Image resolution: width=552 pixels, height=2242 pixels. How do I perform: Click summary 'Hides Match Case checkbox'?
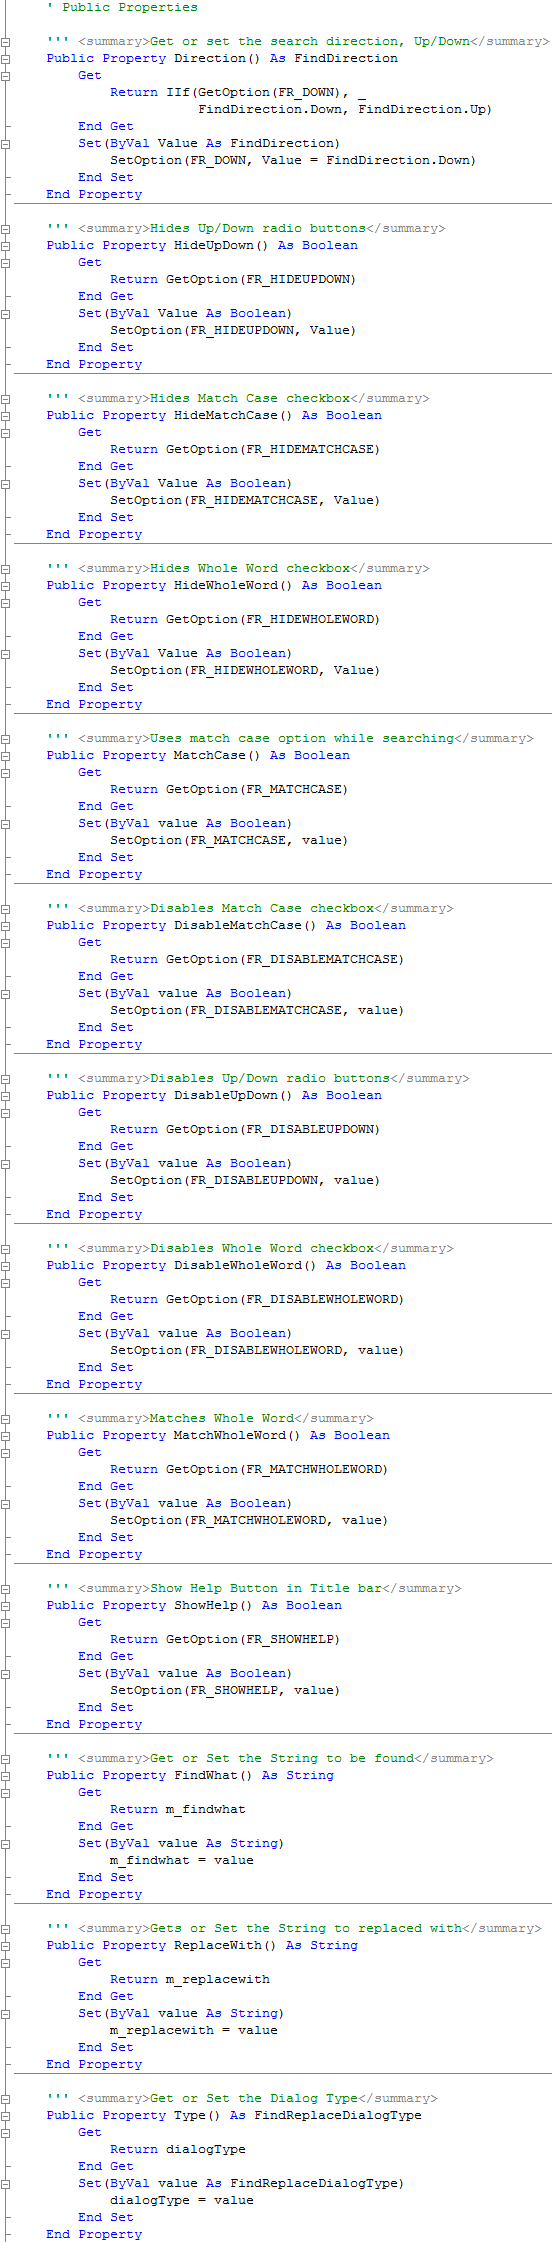pyautogui.click(x=250, y=398)
